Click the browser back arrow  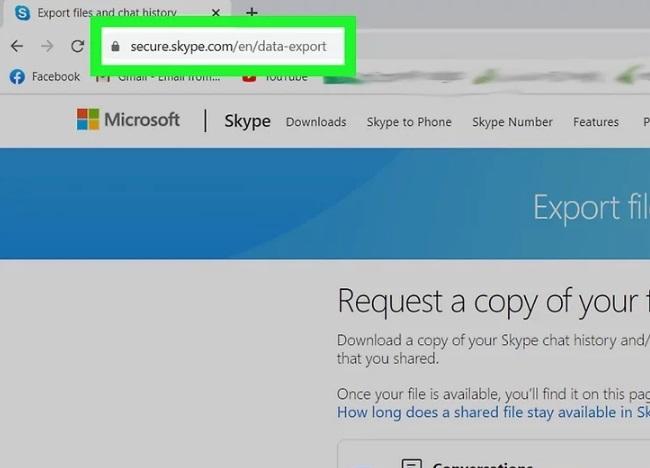click(x=17, y=46)
